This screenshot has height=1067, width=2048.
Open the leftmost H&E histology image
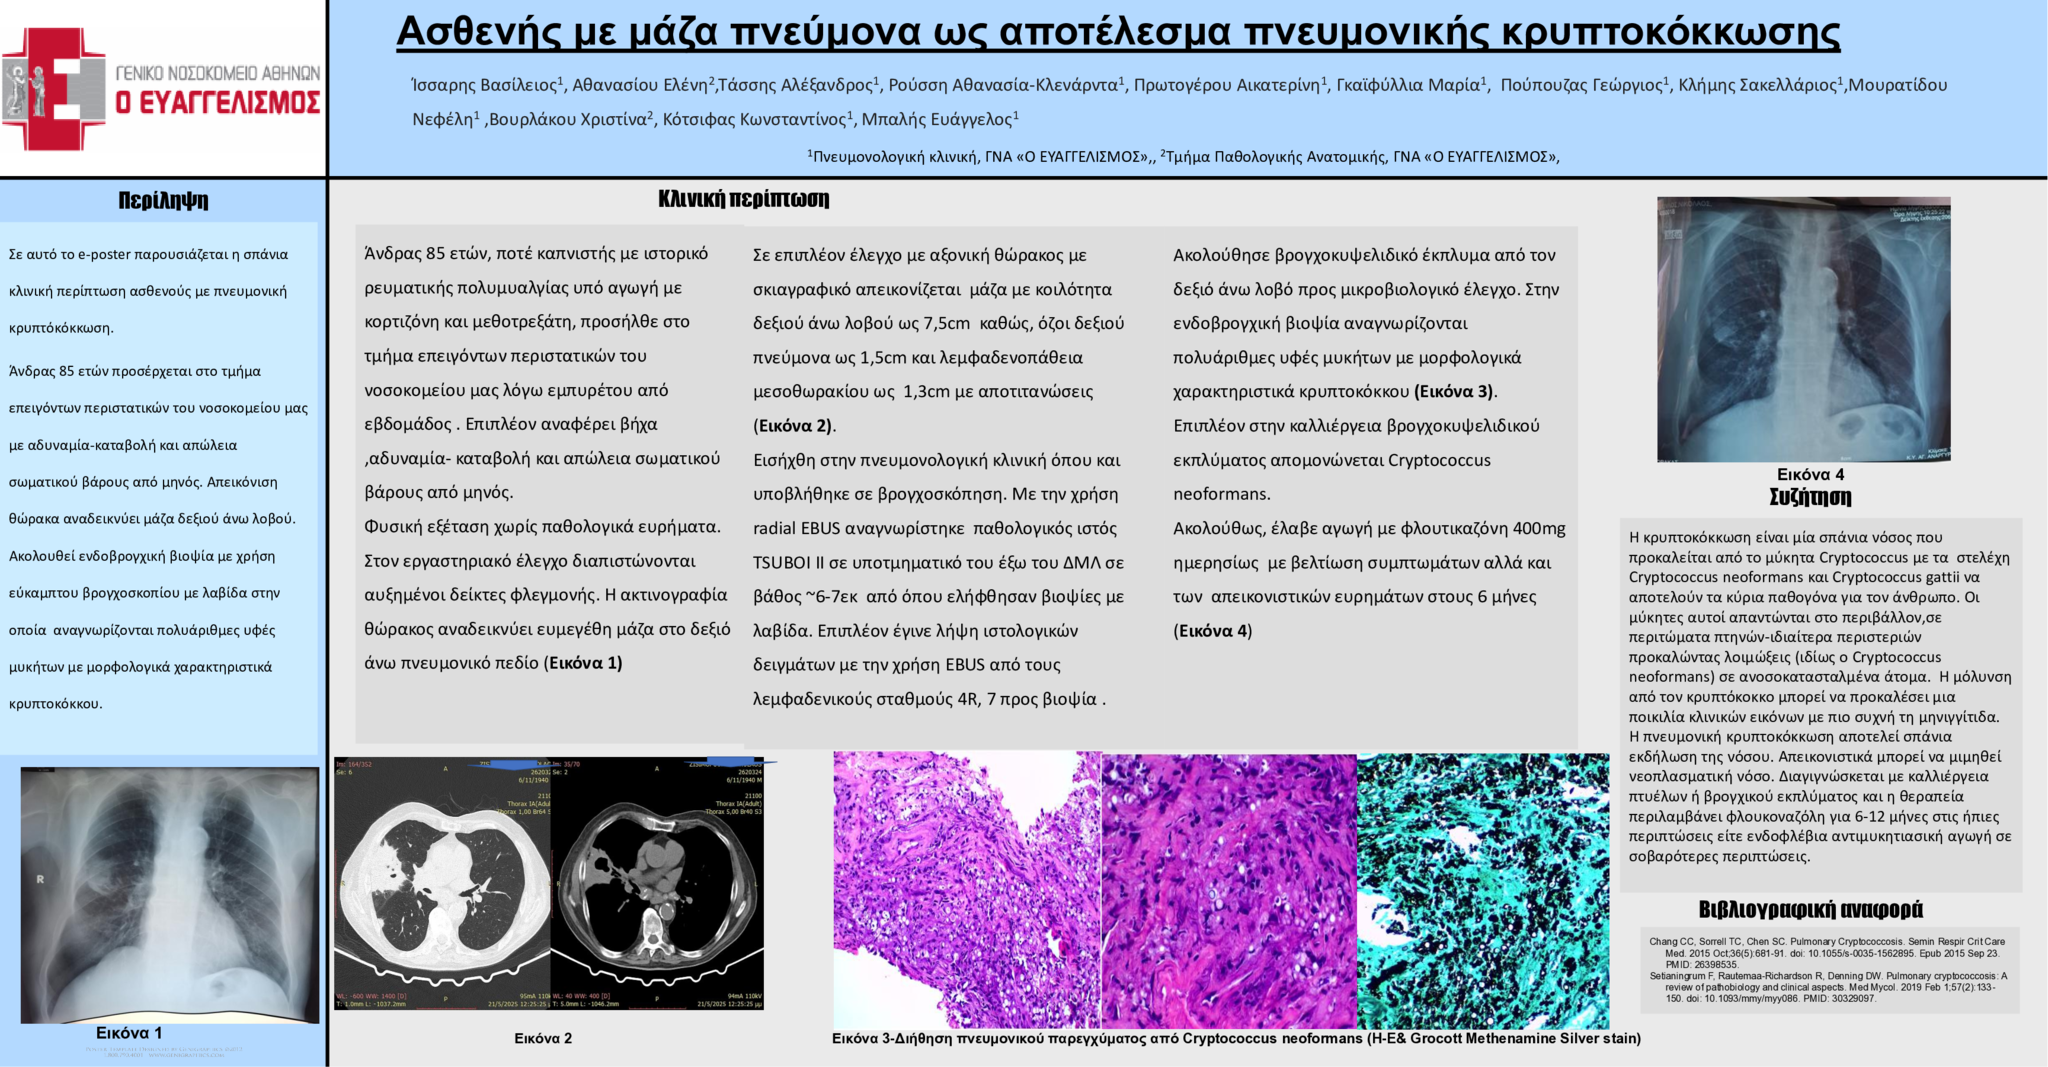[966, 889]
